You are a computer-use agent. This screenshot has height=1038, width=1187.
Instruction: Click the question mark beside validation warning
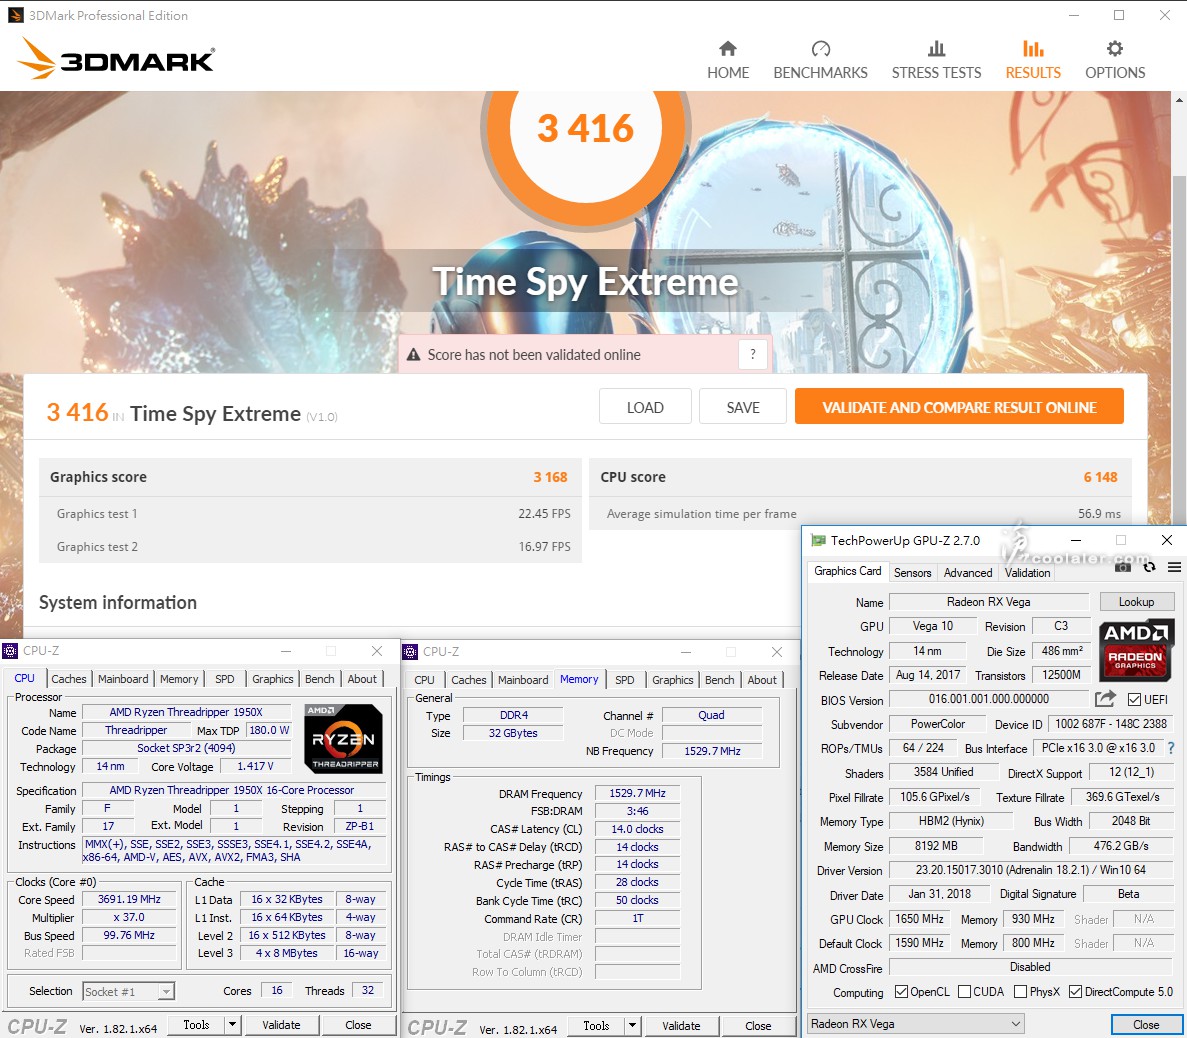point(752,354)
